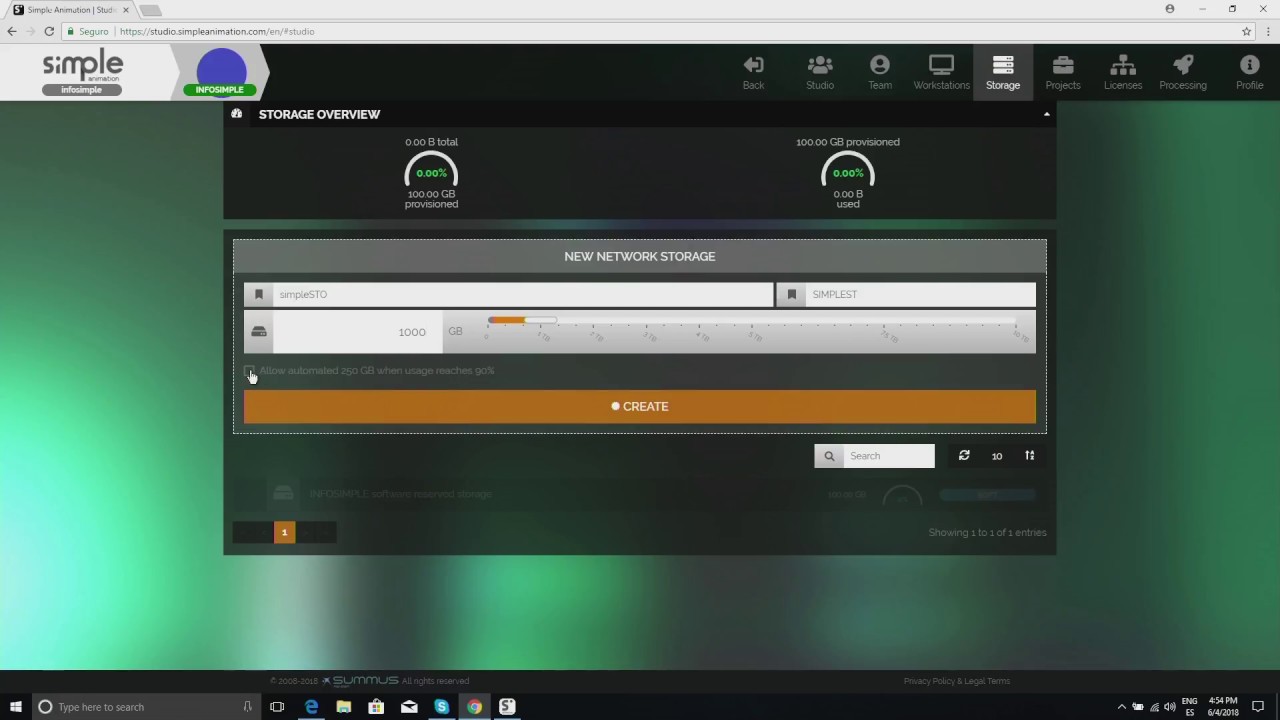Go to page 1

pyautogui.click(x=284, y=532)
